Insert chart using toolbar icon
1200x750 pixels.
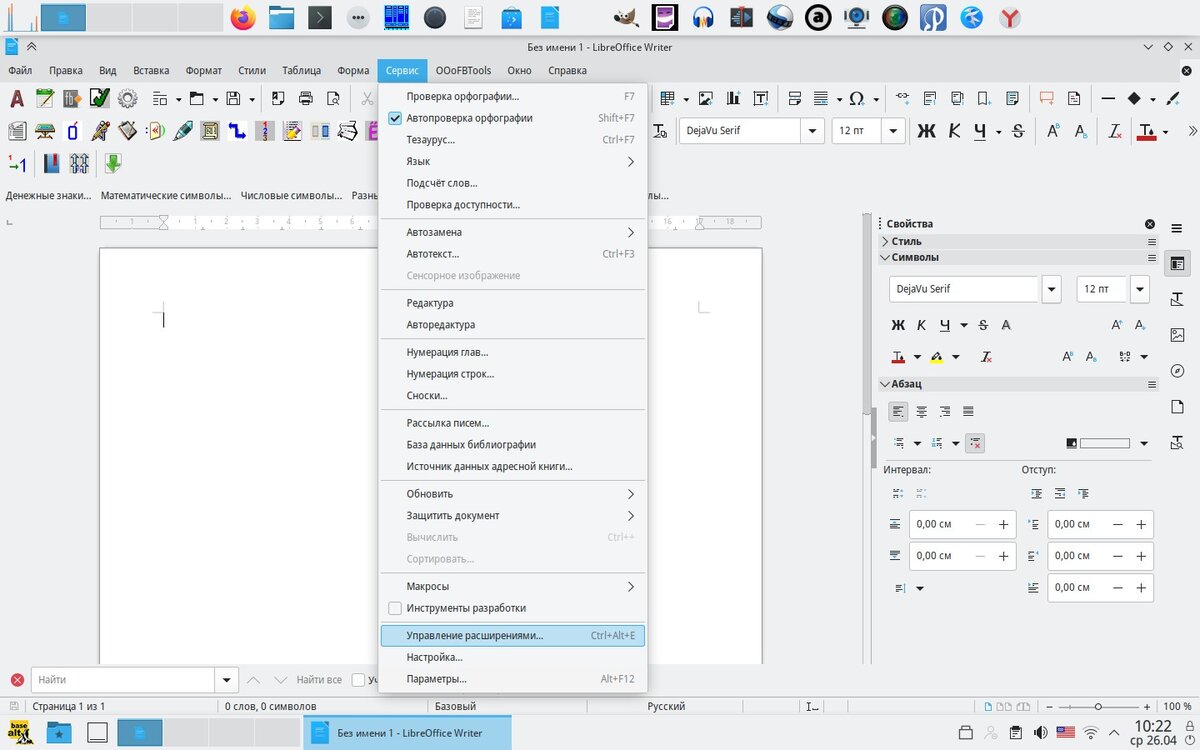pos(733,98)
